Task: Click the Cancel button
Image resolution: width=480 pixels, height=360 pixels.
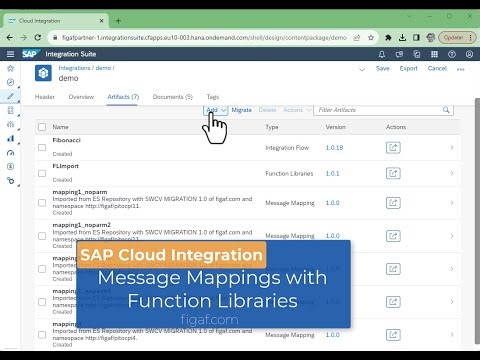Action: (x=437, y=68)
